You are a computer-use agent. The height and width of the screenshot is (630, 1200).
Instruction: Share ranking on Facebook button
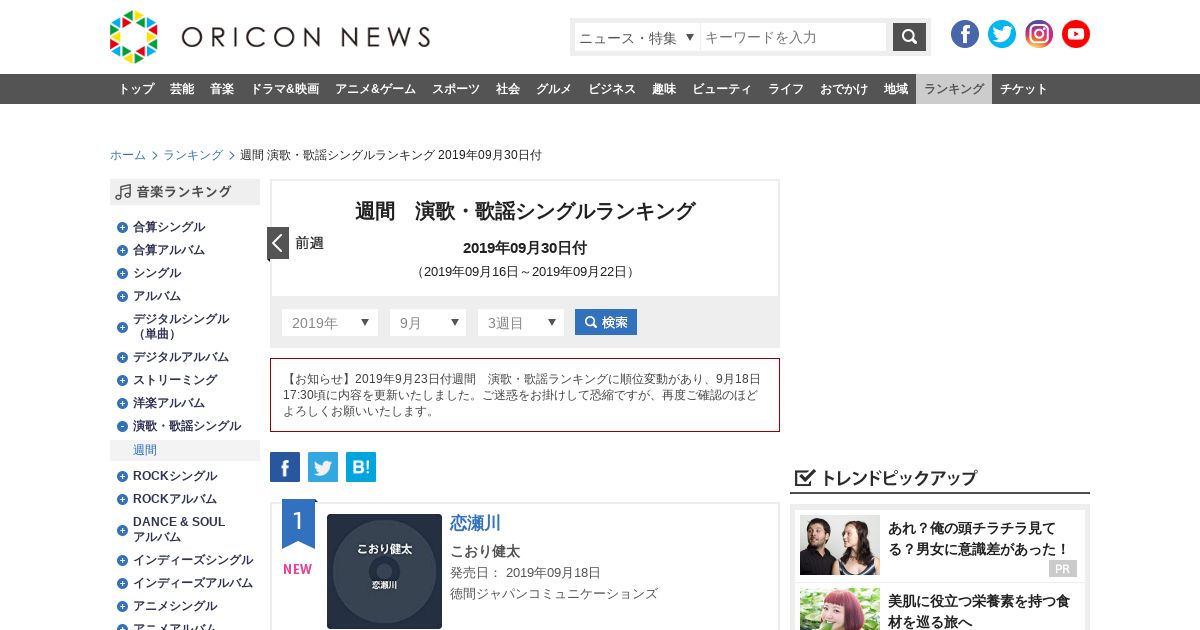[285, 467]
